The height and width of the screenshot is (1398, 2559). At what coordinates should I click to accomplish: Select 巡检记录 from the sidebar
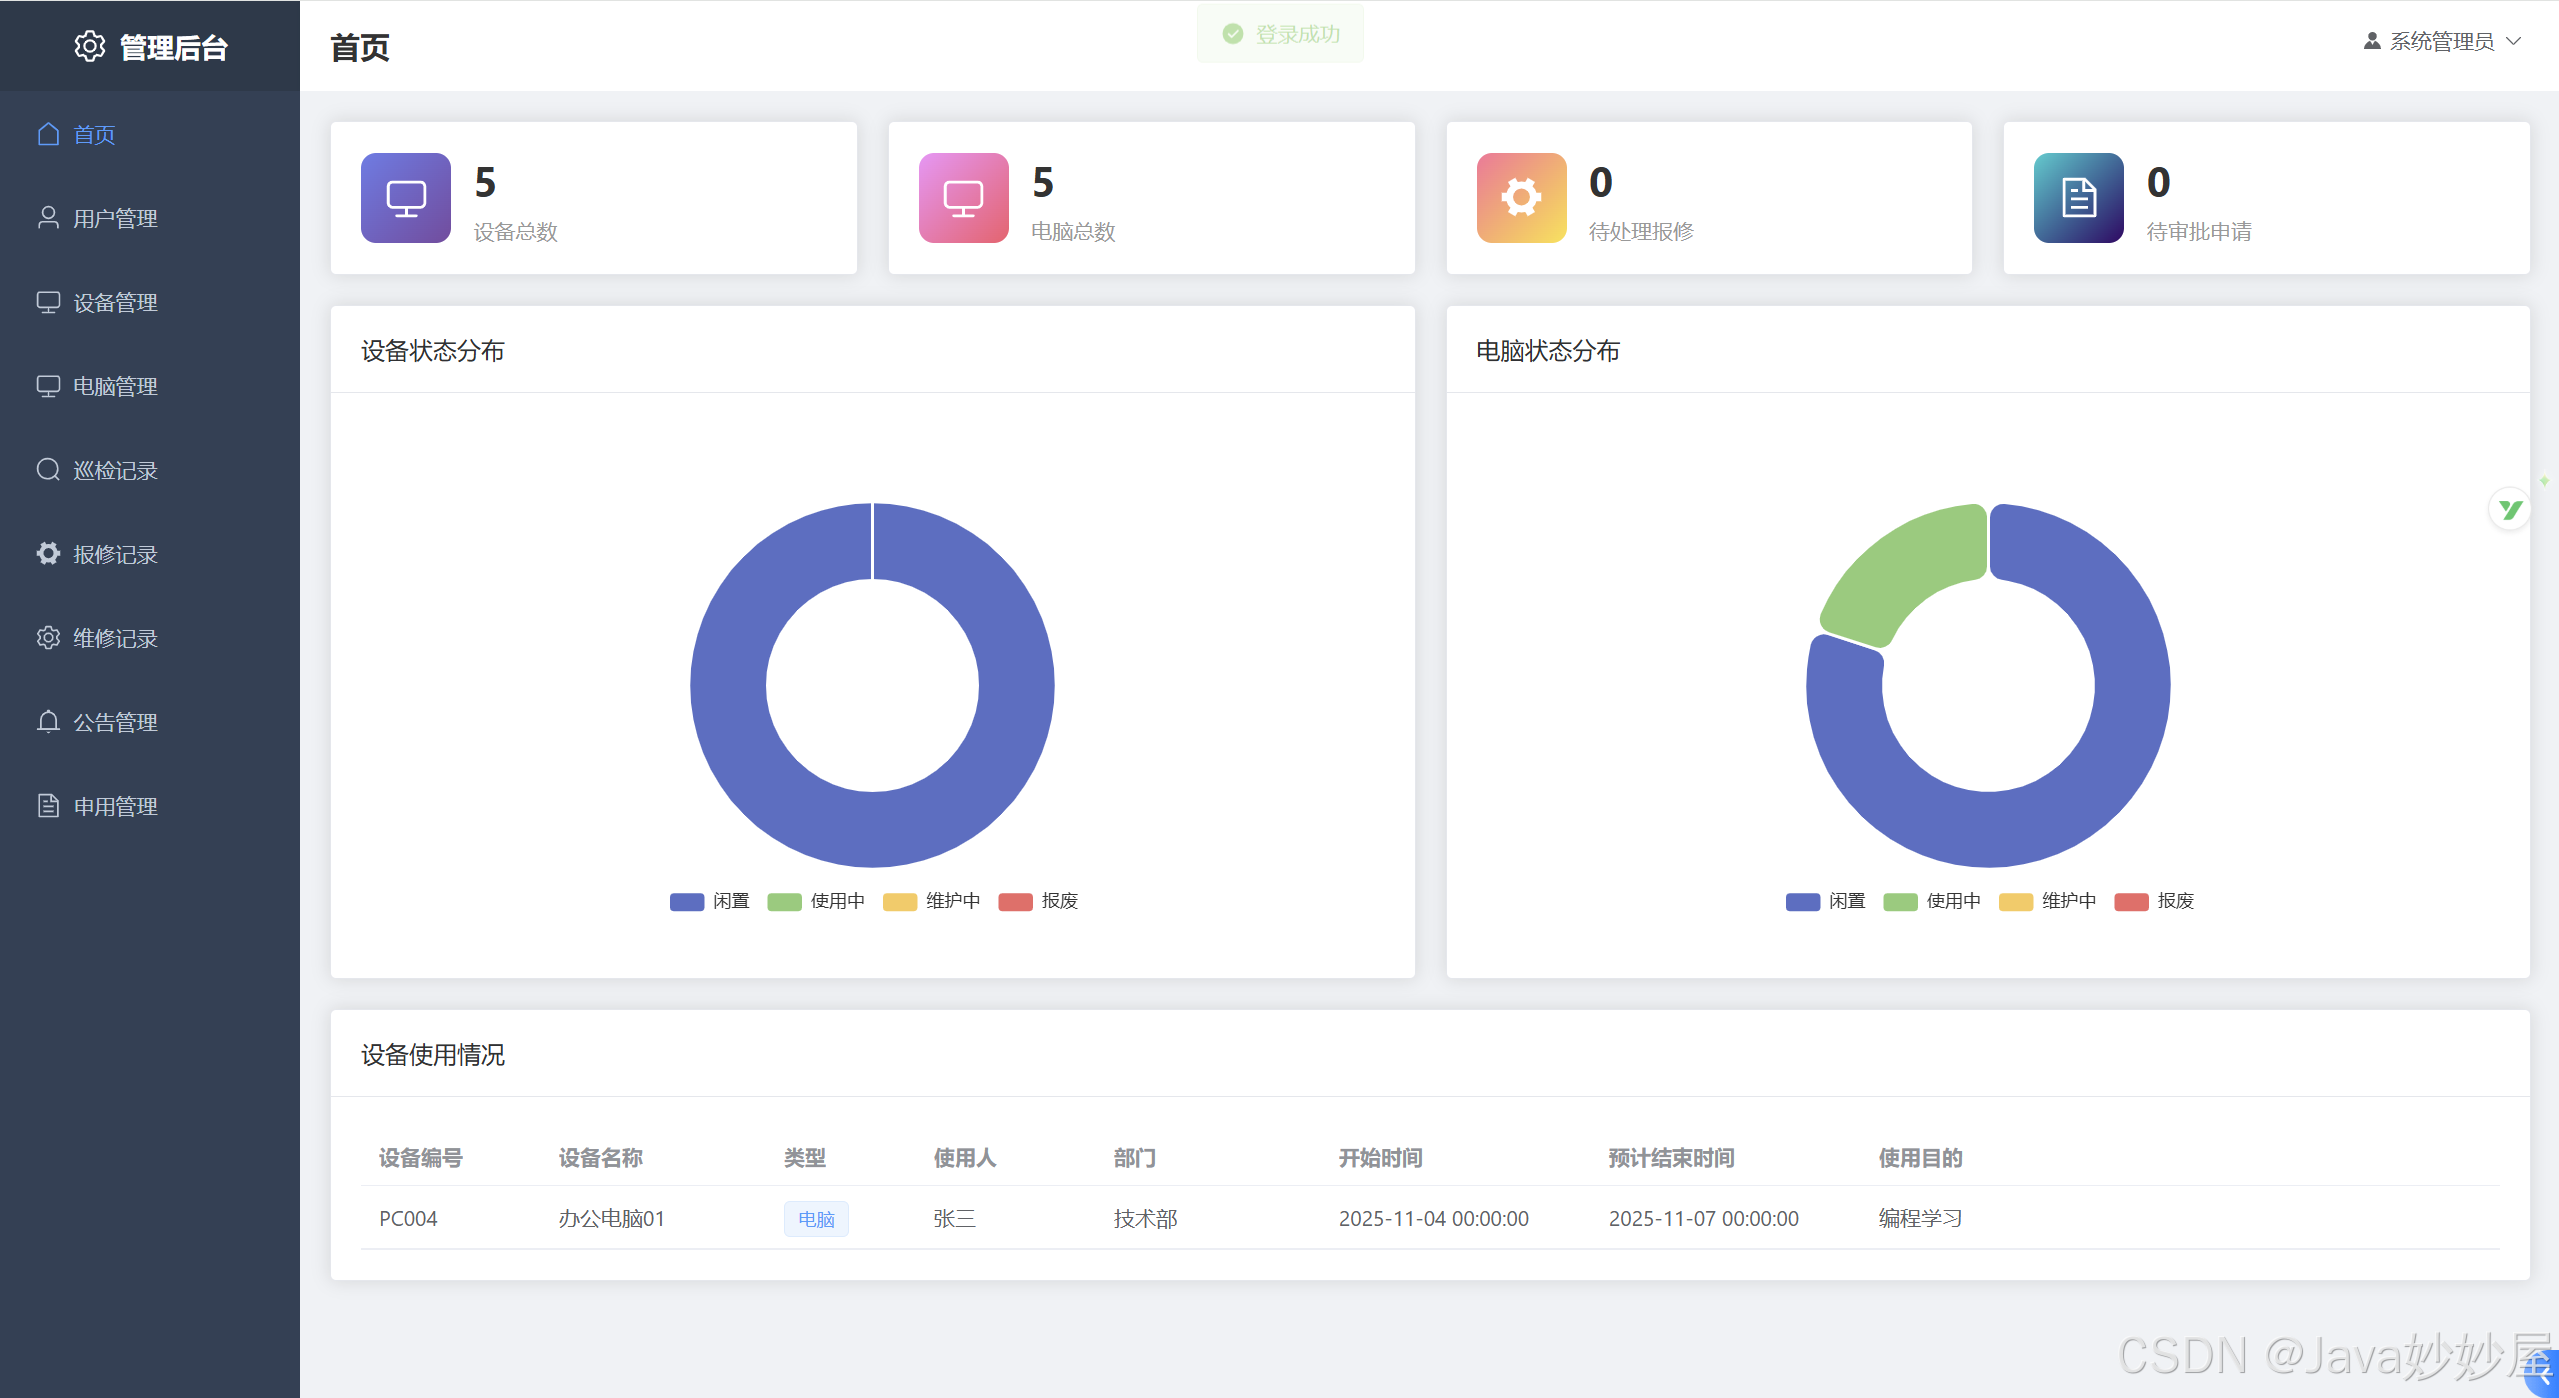(150, 470)
